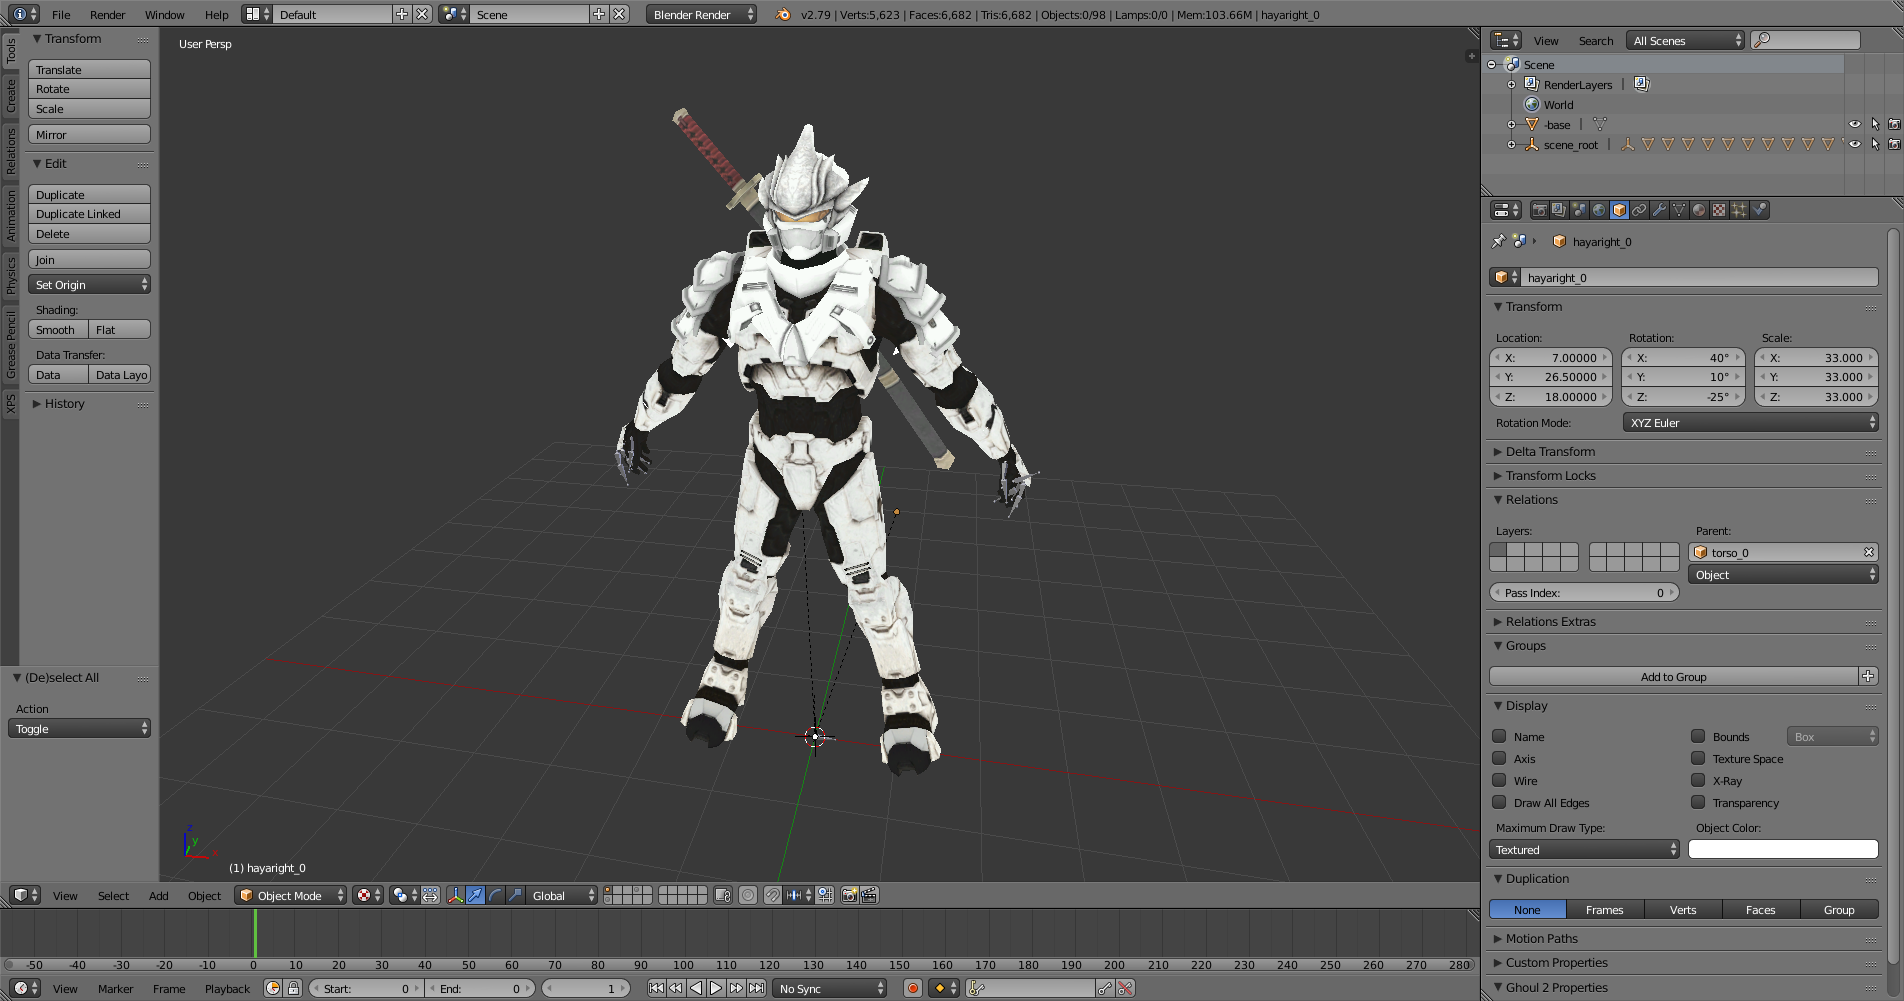Expand the Motion Paths panel
The image size is (1904, 1001).
(1541, 939)
